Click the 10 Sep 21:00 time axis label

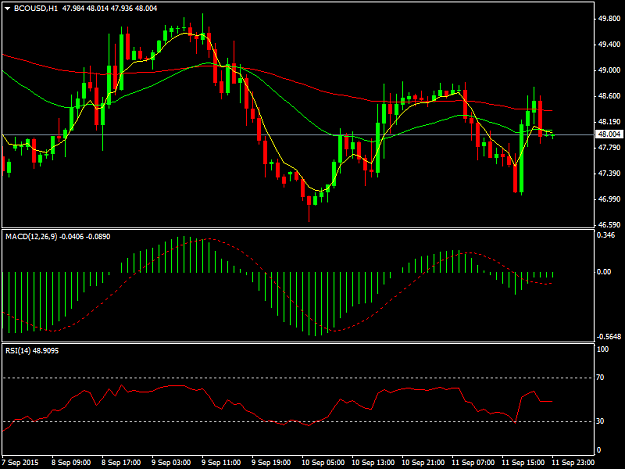(423, 463)
